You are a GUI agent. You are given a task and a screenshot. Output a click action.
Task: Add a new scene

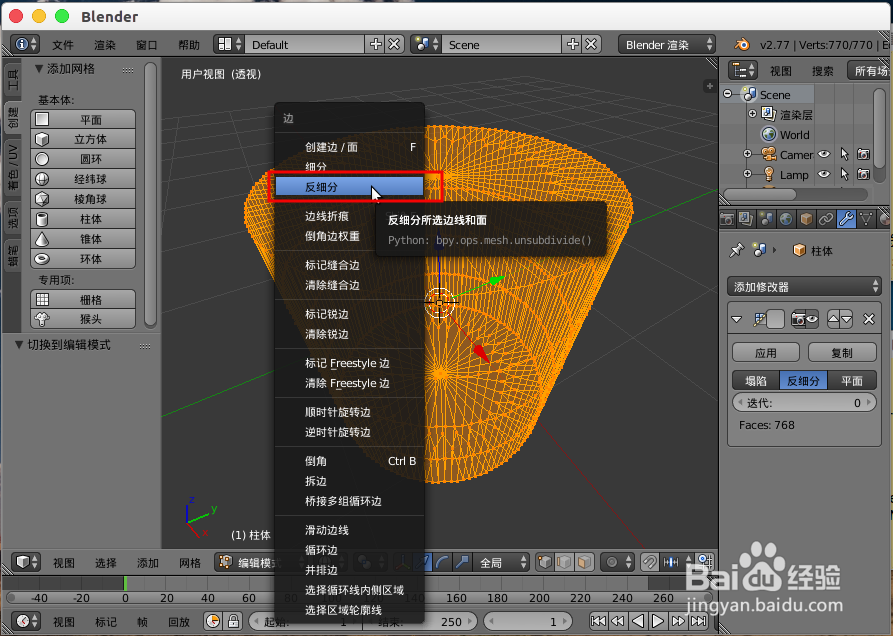pyautogui.click(x=573, y=44)
